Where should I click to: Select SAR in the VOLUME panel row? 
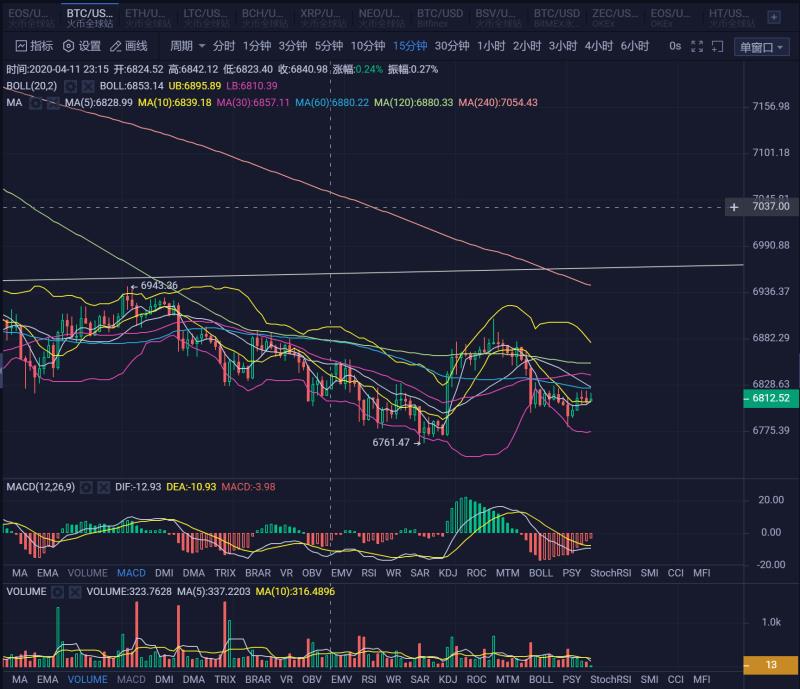point(420,680)
